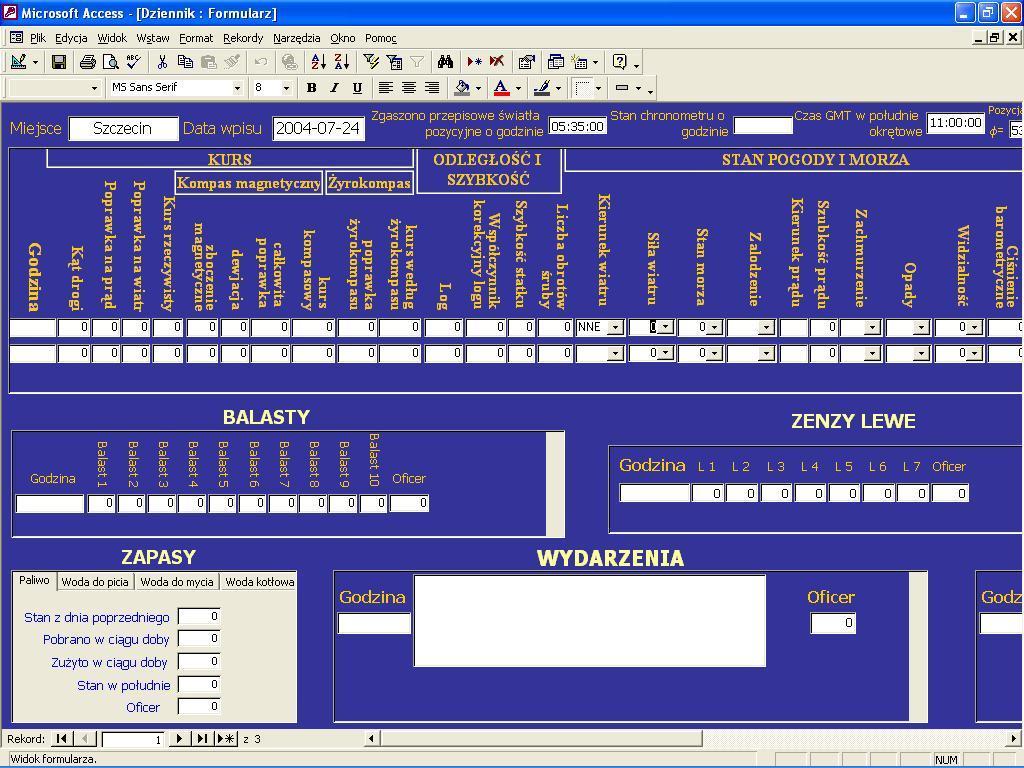Open line/border color picker
Screen dimensions: 1024x768
tap(558, 88)
